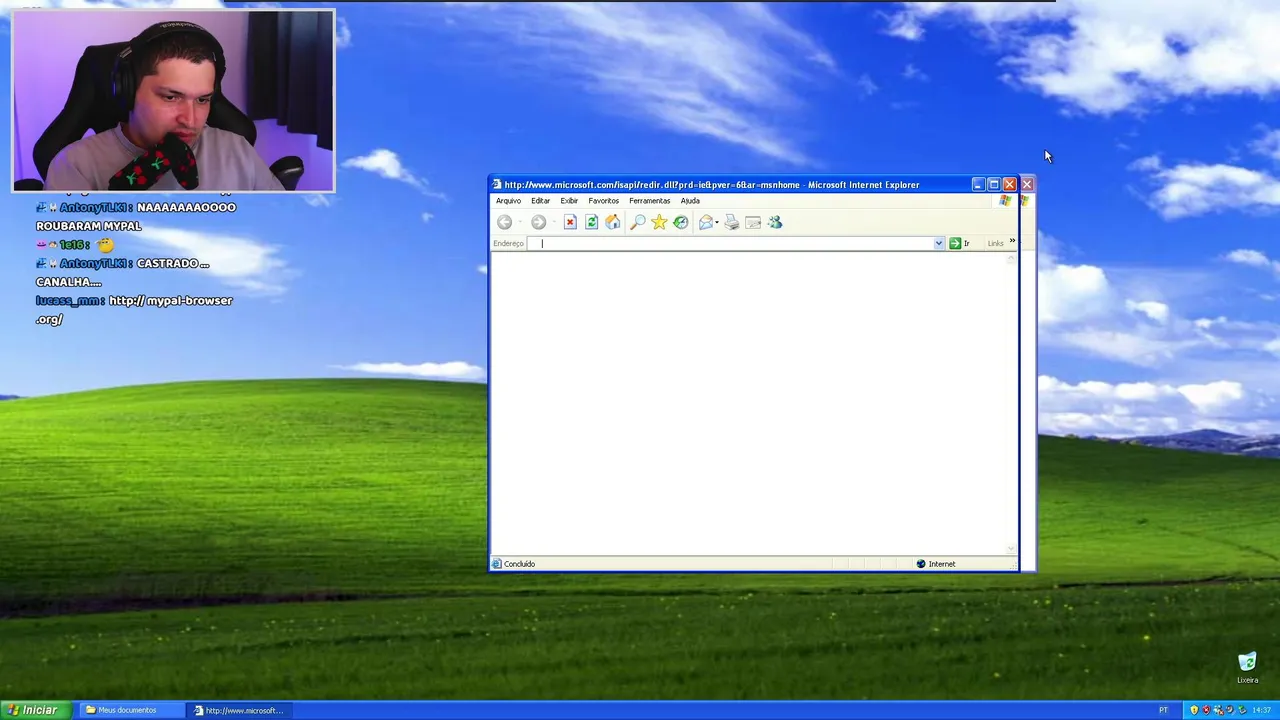Viewport: 1280px width, 720px height.
Task: Click the PT language indicator in taskbar
Action: click(1163, 710)
